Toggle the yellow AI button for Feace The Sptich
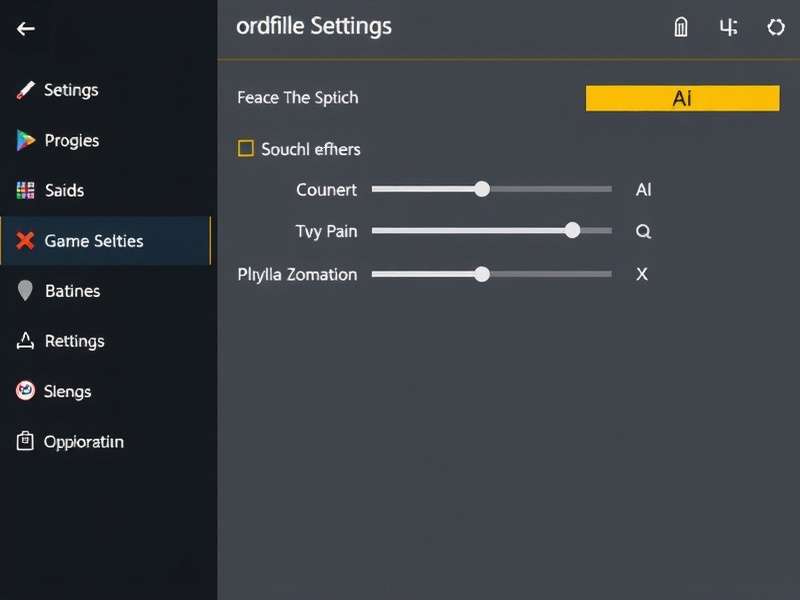 tap(682, 98)
